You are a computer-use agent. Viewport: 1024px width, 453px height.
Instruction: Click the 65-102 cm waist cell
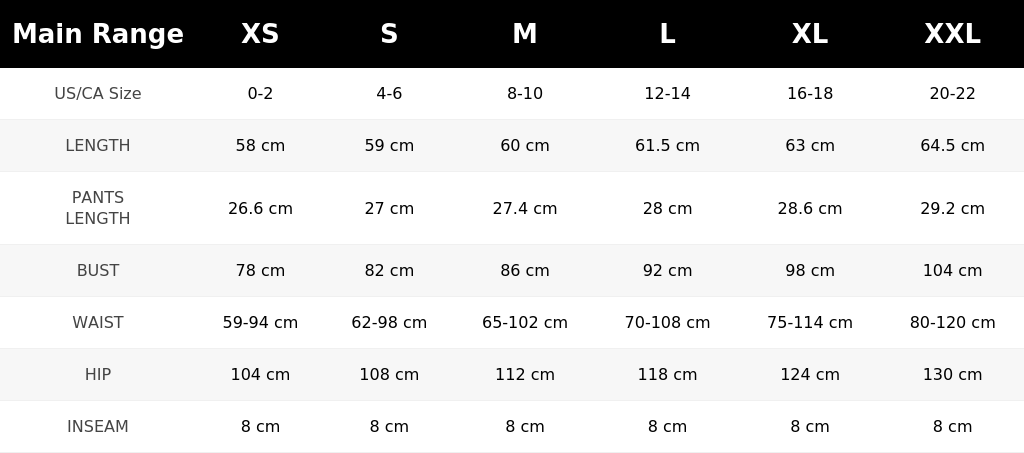[x=525, y=322]
